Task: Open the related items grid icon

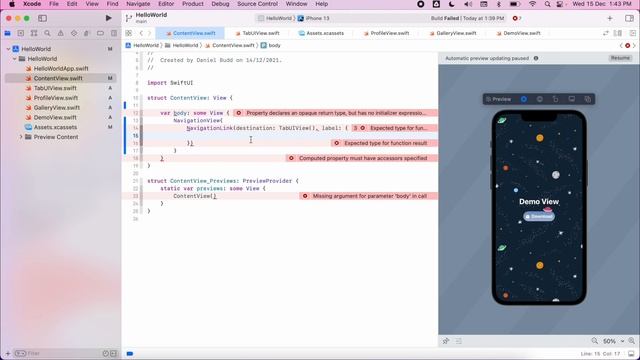Action: tap(129, 33)
